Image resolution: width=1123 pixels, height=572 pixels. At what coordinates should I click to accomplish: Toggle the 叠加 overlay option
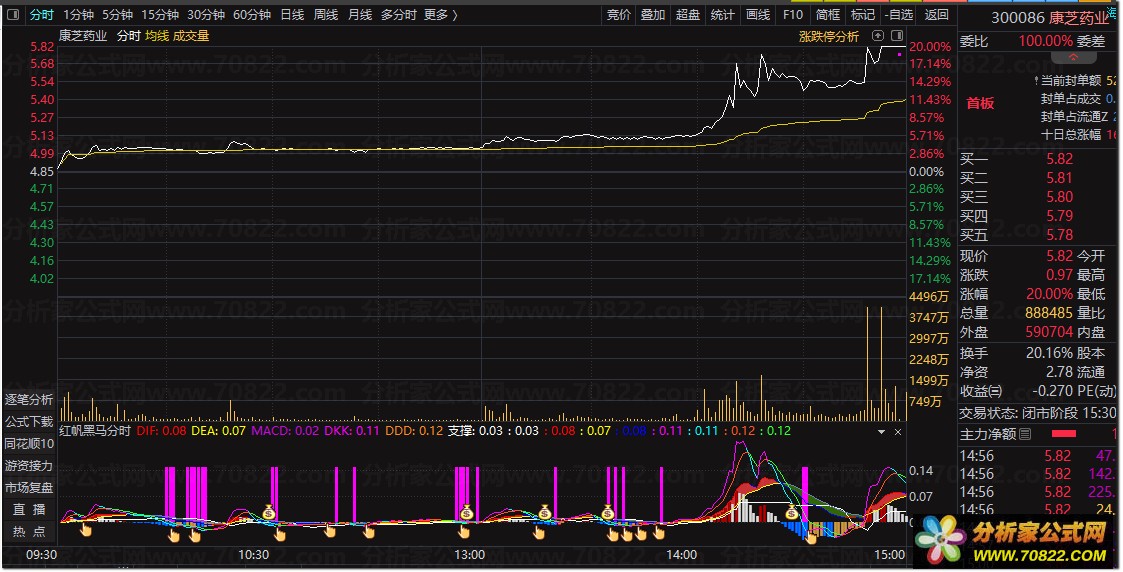653,15
